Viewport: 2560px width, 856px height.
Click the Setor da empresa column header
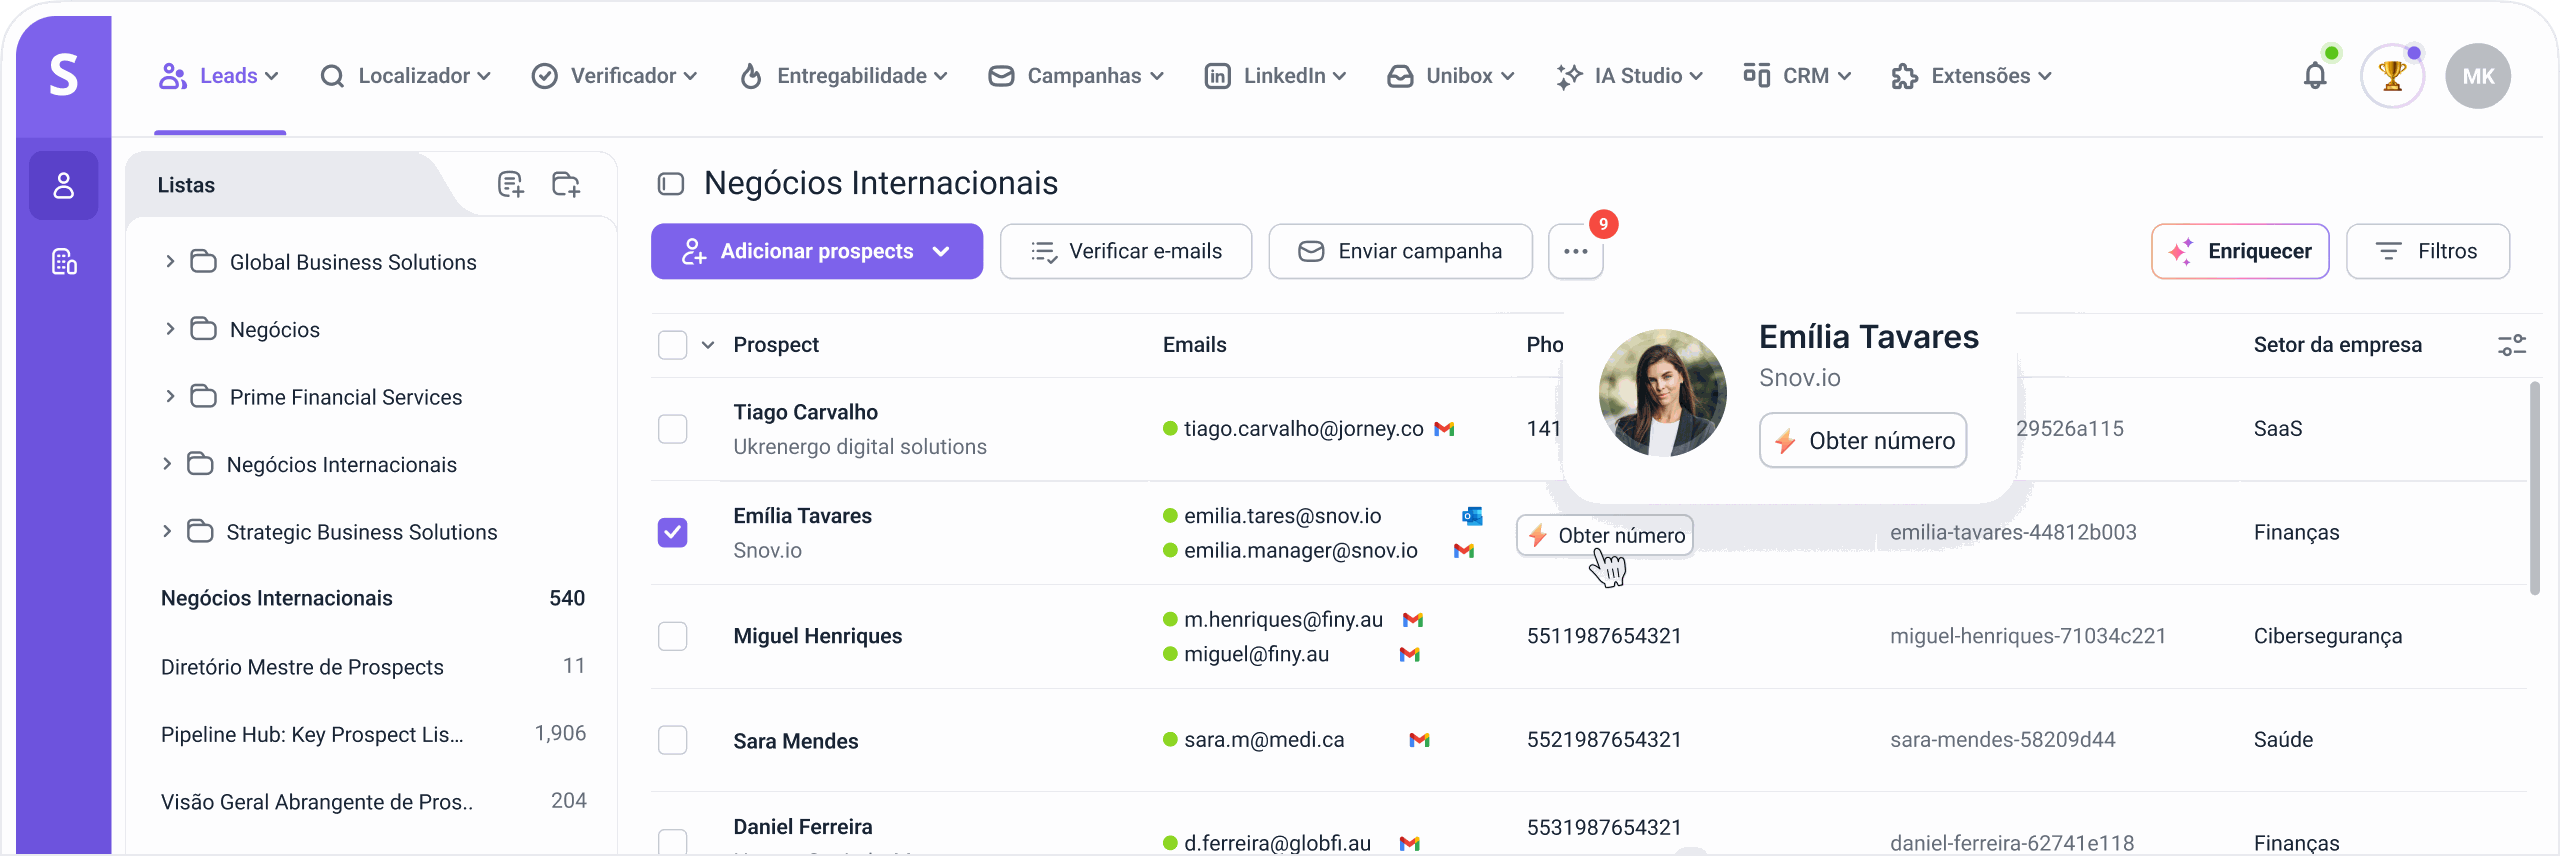pos(2337,345)
